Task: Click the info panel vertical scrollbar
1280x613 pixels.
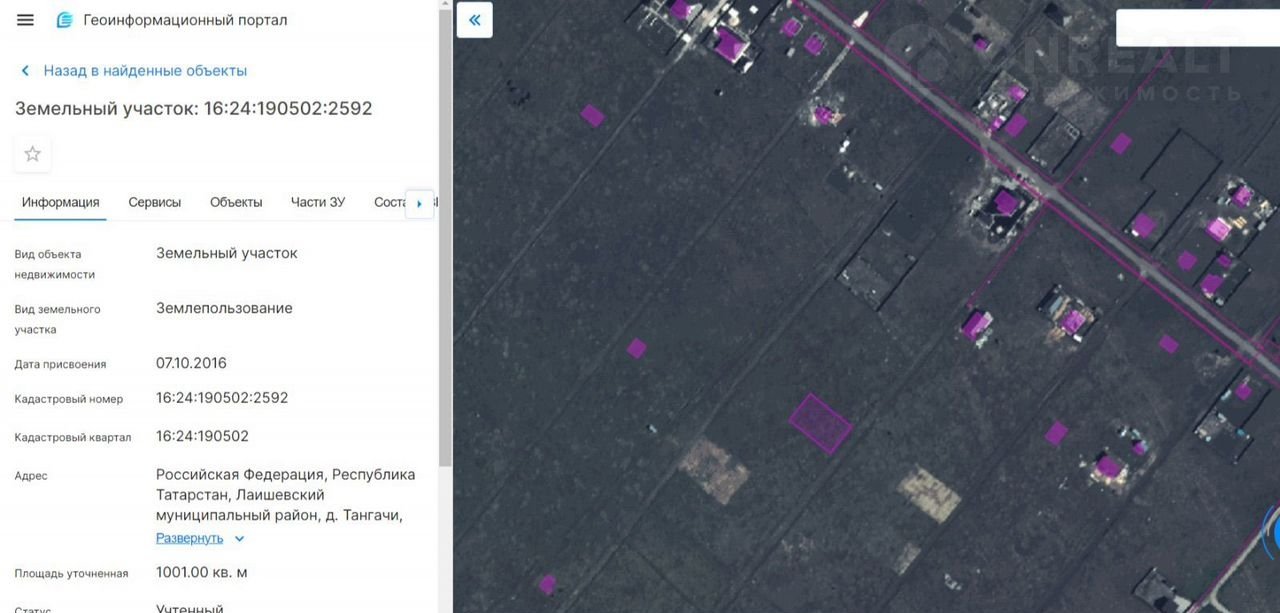Action: pyautogui.click(x=445, y=300)
